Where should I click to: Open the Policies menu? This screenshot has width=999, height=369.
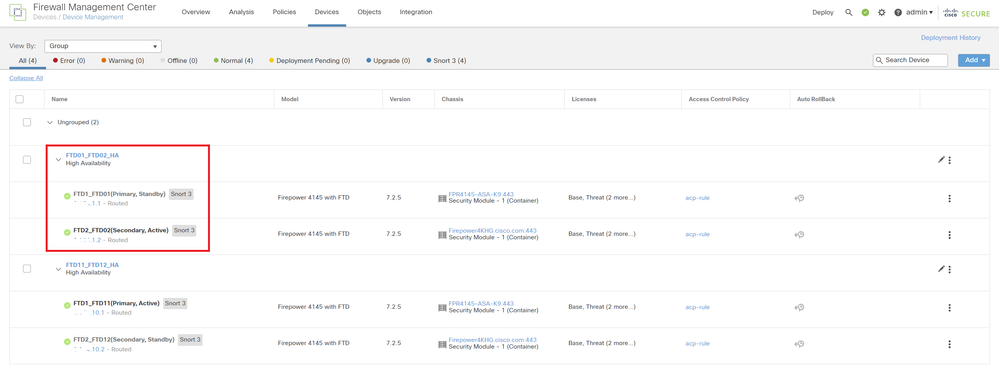(x=284, y=12)
